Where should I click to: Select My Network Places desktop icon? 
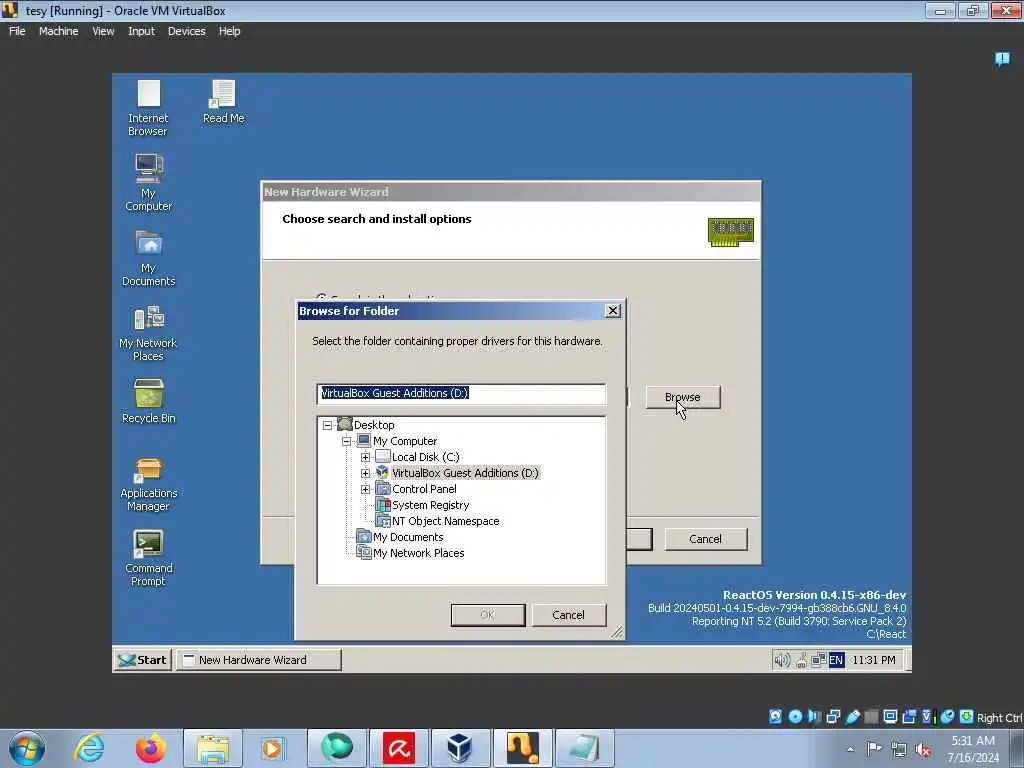pyautogui.click(x=148, y=333)
